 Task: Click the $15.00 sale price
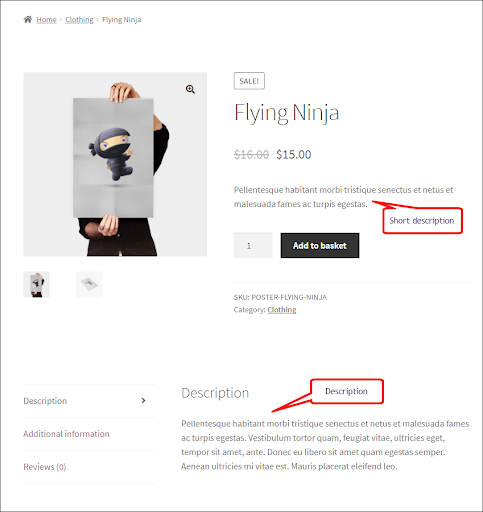[x=294, y=154]
